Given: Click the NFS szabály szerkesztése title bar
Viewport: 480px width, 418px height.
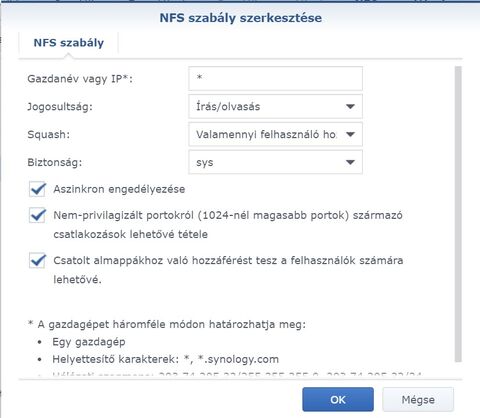Looking at the screenshot, I should [241, 18].
